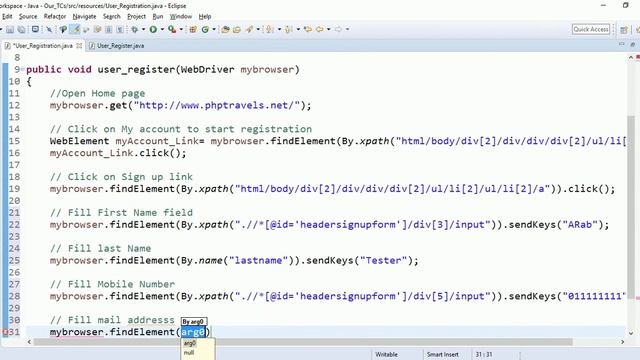Open the Run configurations dropdown arrow

click(x=162, y=29)
